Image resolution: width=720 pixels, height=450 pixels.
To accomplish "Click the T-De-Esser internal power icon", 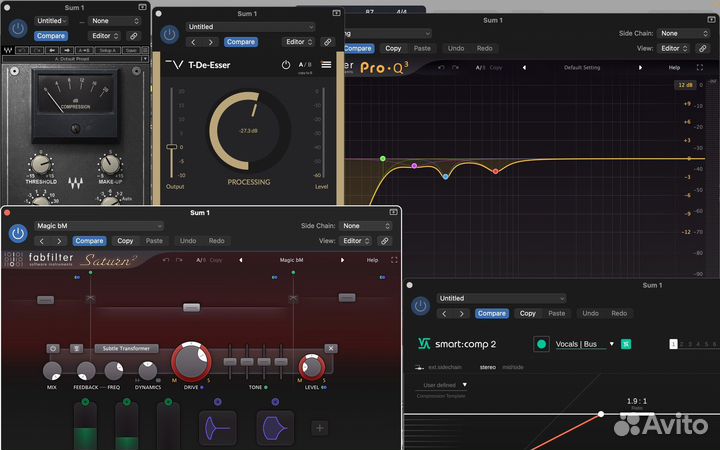I will (286, 65).
